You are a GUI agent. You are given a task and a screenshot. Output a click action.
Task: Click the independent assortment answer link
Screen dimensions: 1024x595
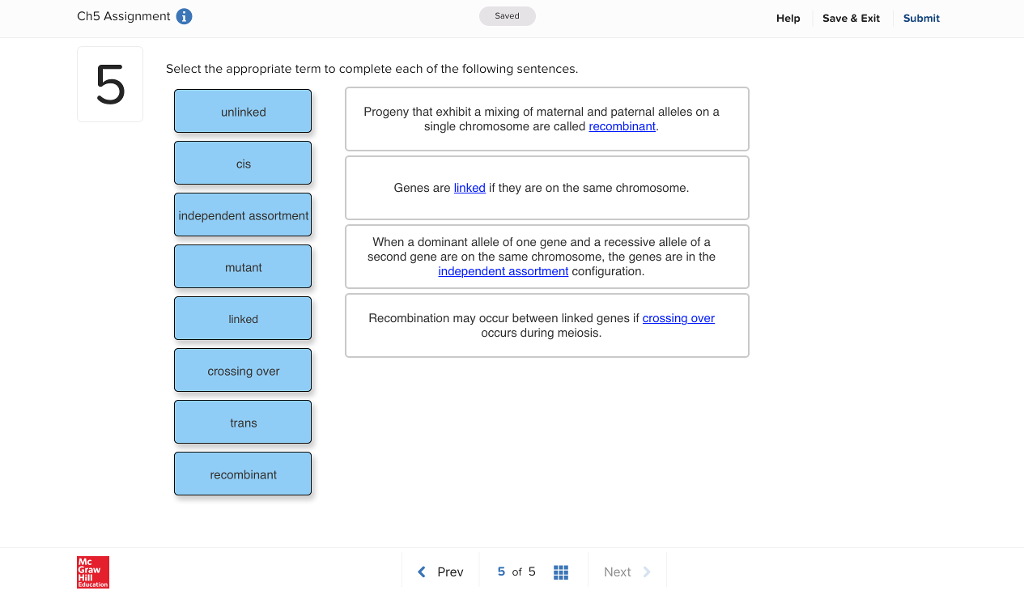tap(503, 271)
